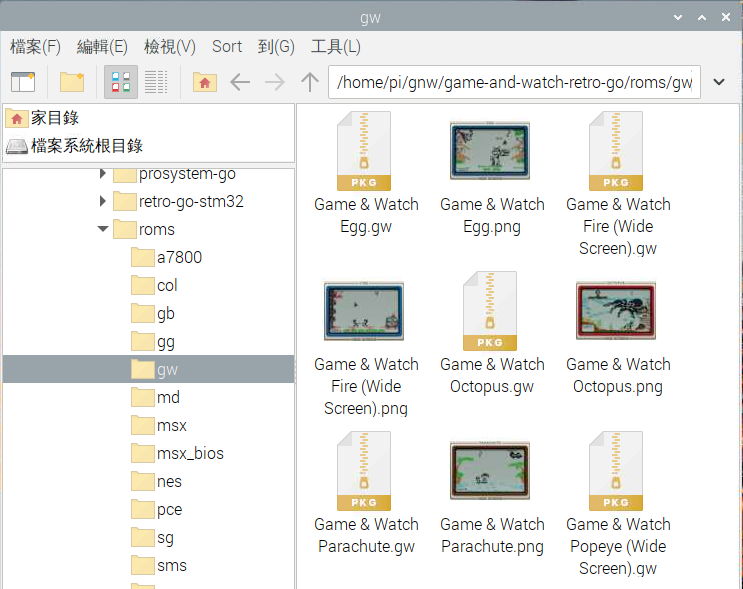This screenshot has height=589, width=743.
Task: Select 家目錄 in the places pane
Action: tap(148, 118)
